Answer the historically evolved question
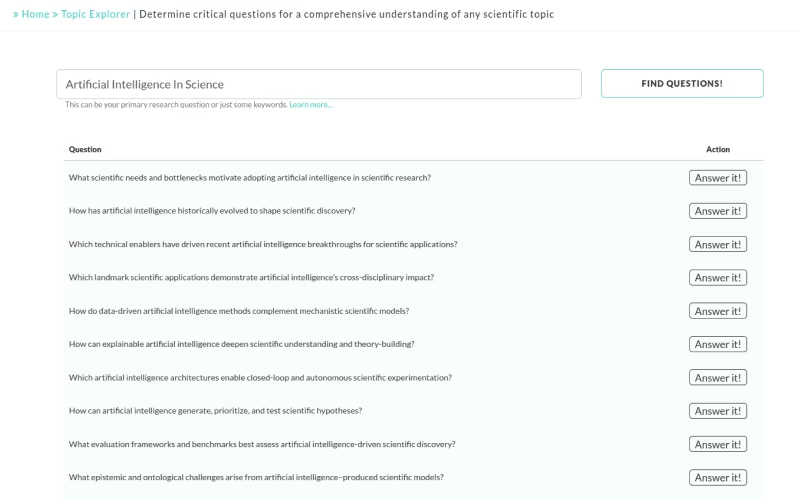The height and width of the screenshot is (500, 800). (x=718, y=211)
